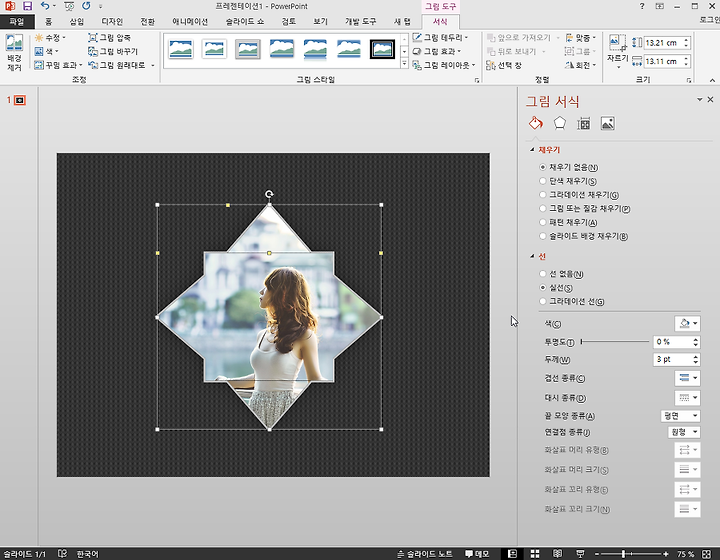Apply black double frame picture style
This screenshot has width=720, height=560.
(x=382, y=49)
